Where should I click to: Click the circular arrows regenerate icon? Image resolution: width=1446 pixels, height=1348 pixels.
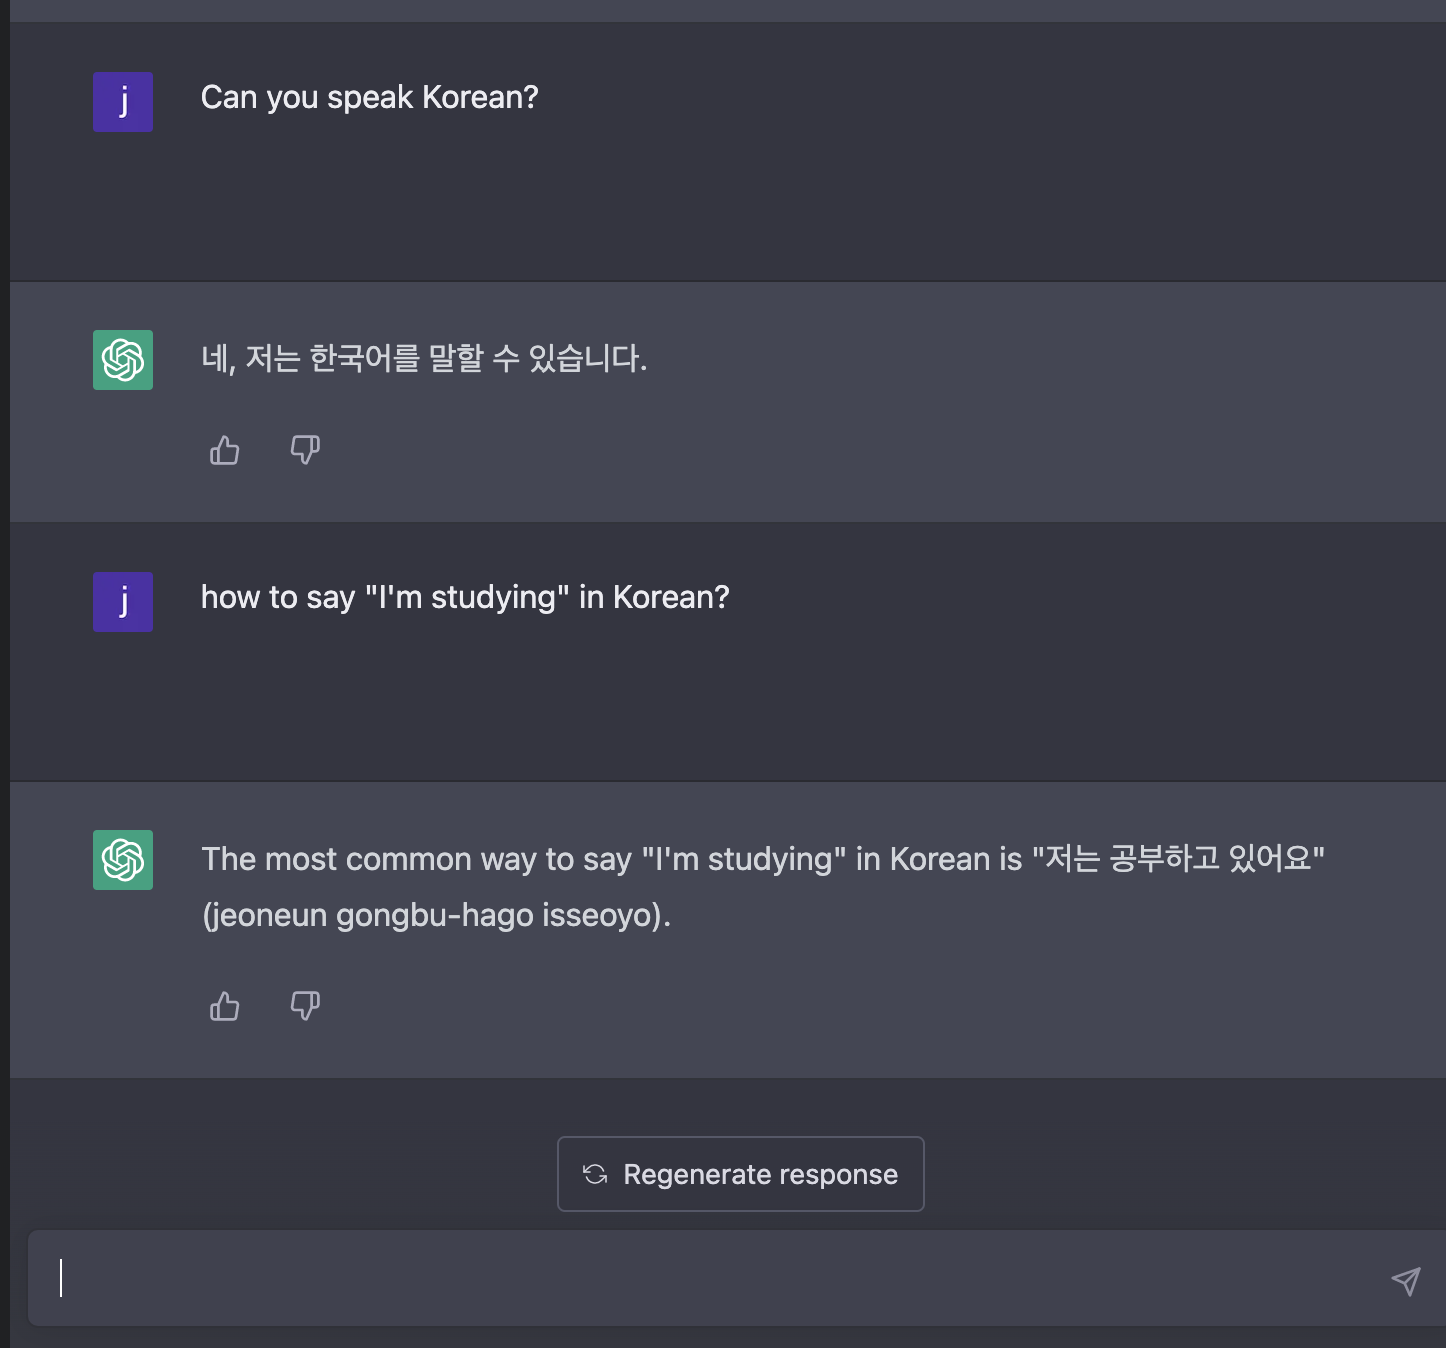pyautogui.click(x=595, y=1174)
